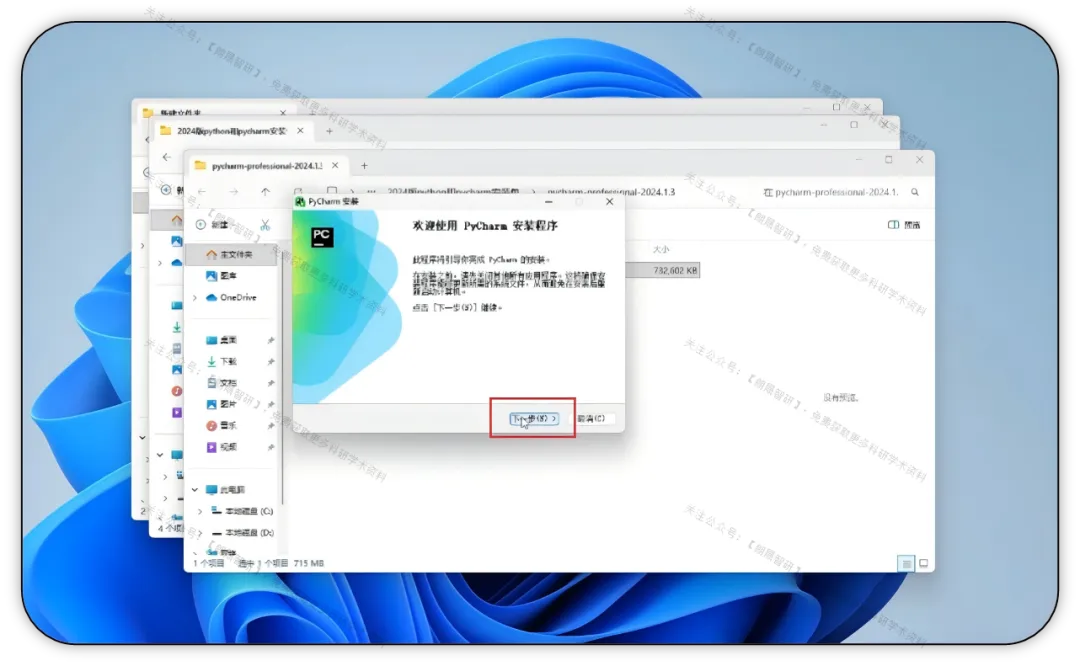Select 此电脑 in the navigation pane
This screenshot has width=1080, height=666.
[x=225, y=490]
